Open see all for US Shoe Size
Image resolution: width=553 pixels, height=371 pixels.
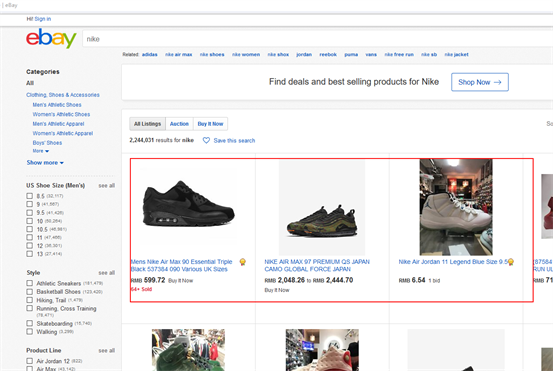pos(107,186)
